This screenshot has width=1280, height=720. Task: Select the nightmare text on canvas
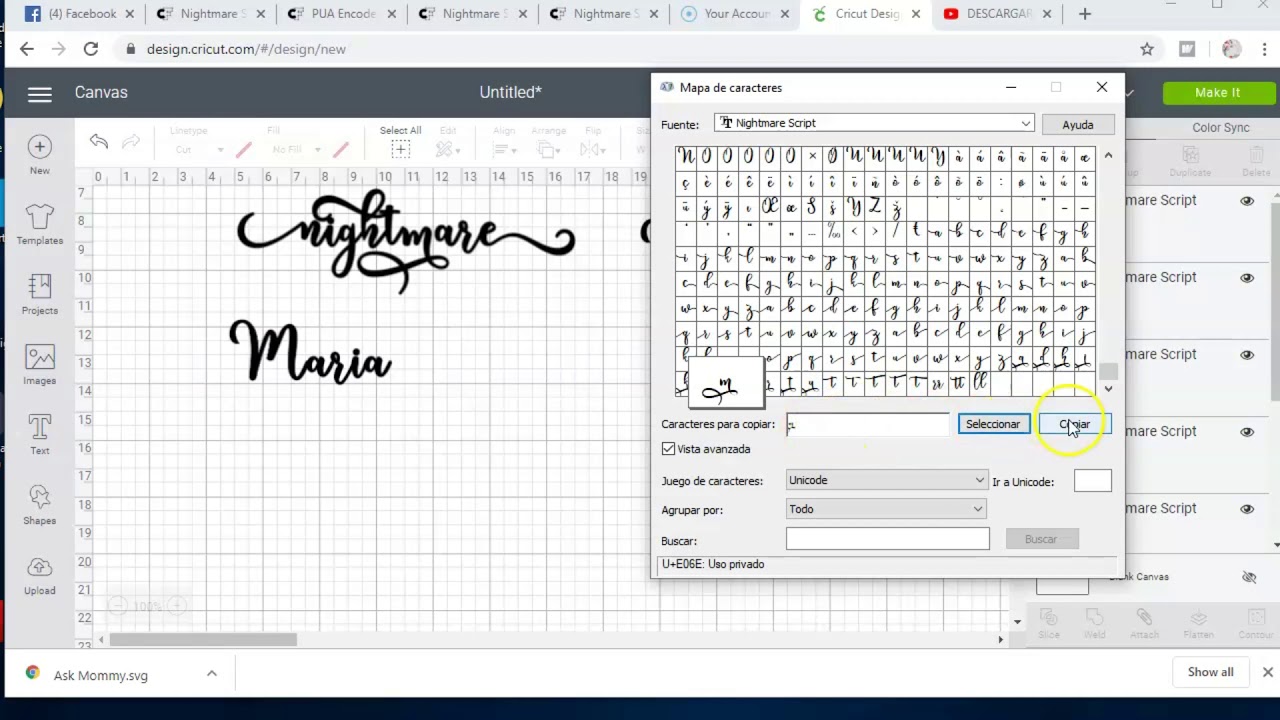pyautogui.click(x=405, y=241)
